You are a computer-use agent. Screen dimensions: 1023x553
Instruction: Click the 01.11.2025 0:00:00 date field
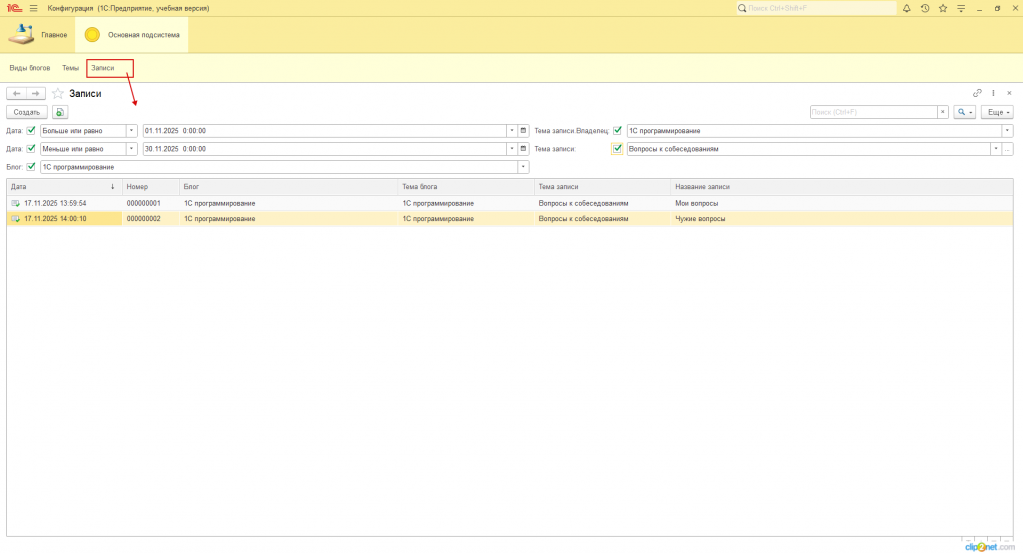[325, 130]
